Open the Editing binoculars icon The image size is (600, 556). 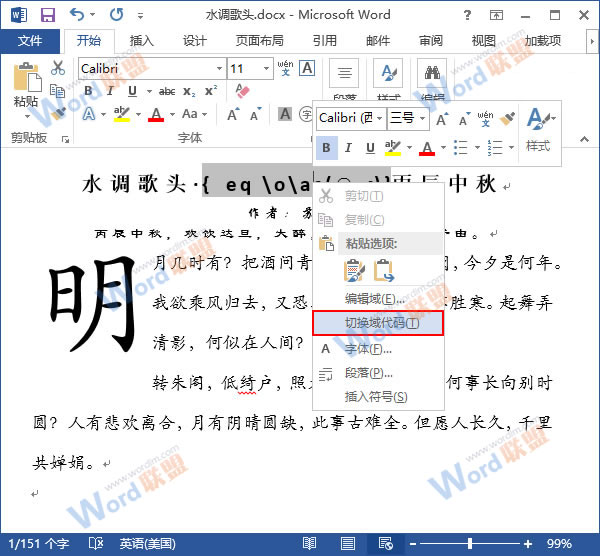tap(432, 73)
